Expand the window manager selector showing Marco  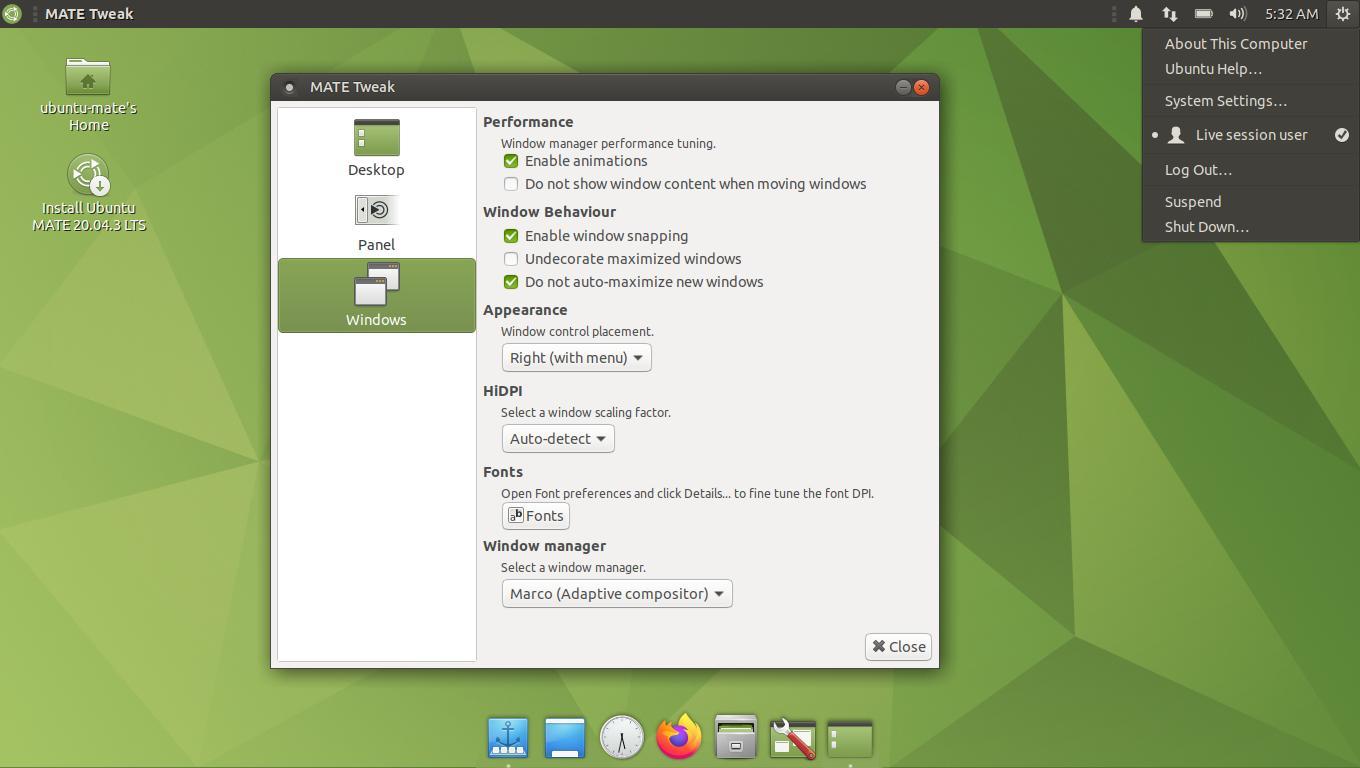click(x=616, y=593)
